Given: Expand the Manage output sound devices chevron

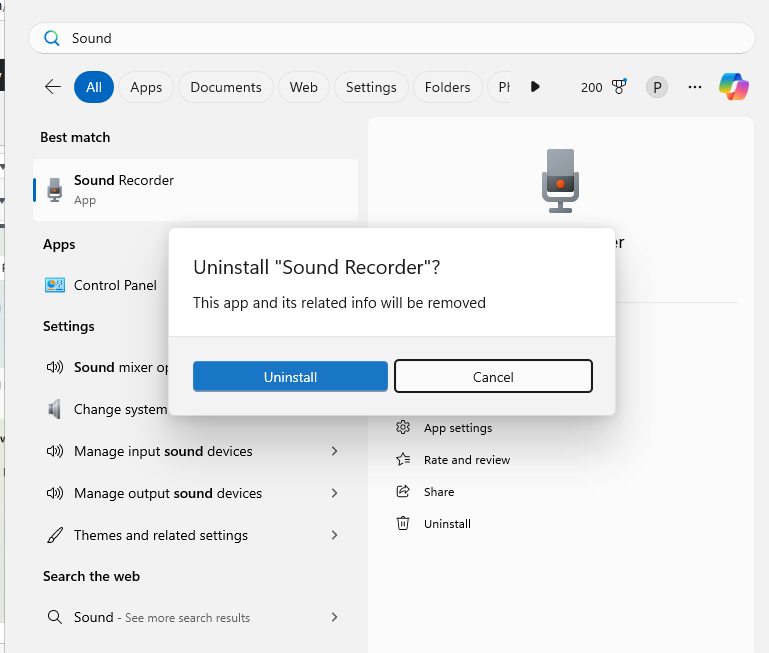Looking at the screenshot, I should tap(334, 493).
